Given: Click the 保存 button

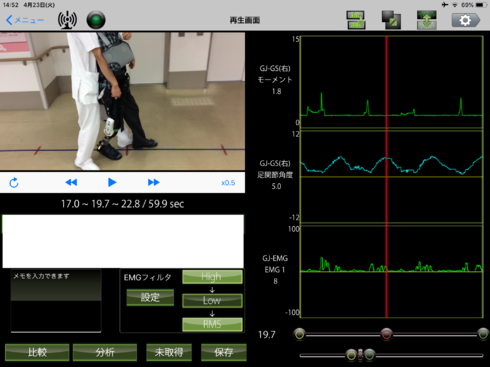Looking at the screenshot, I should click(x=224, y=352).
